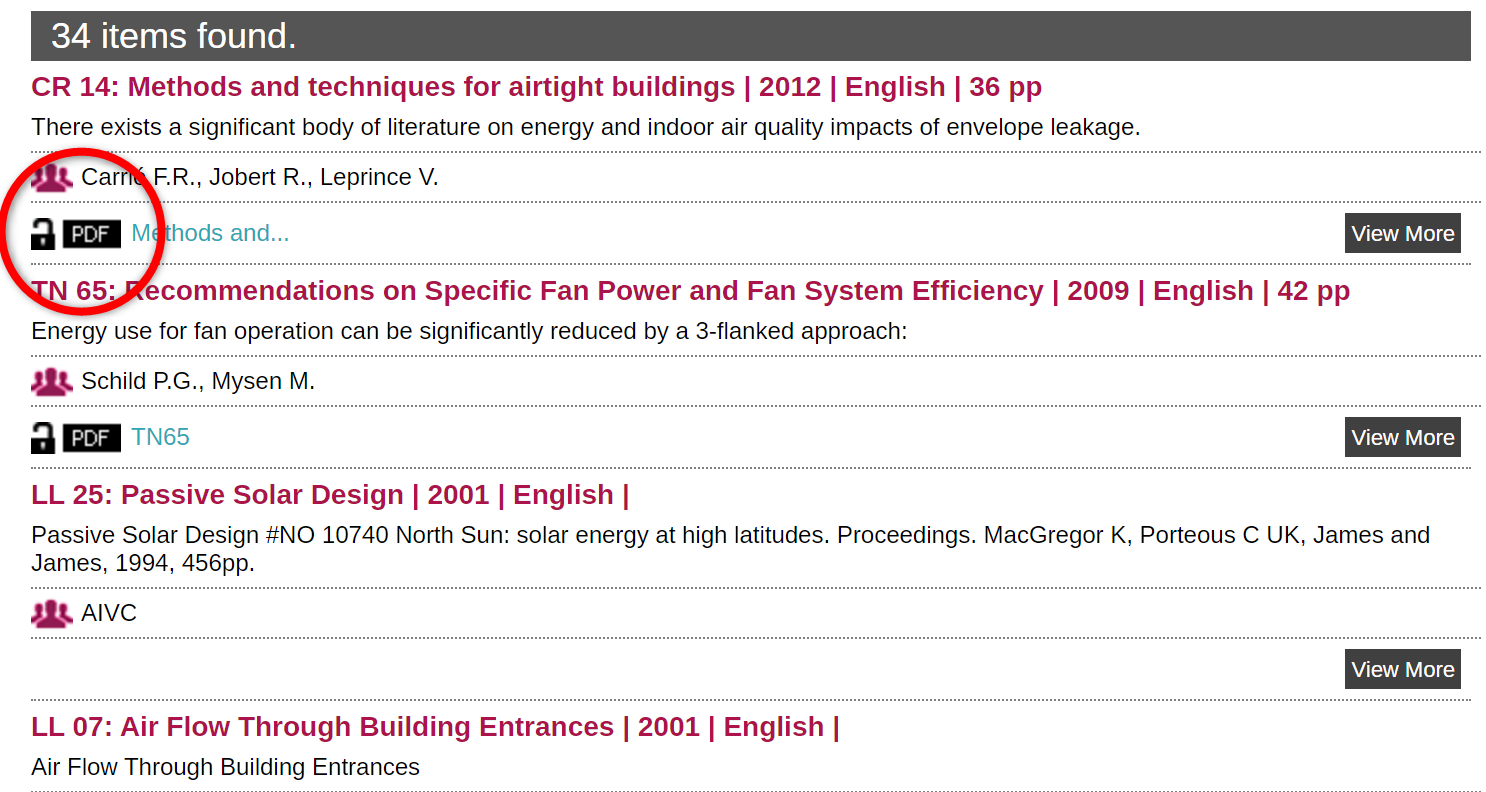Image resolution: width=1486 pixels, height=792 pixels.
Task: Click author names Carrié, Jobert, Leprince
Action: click(260, 178)
